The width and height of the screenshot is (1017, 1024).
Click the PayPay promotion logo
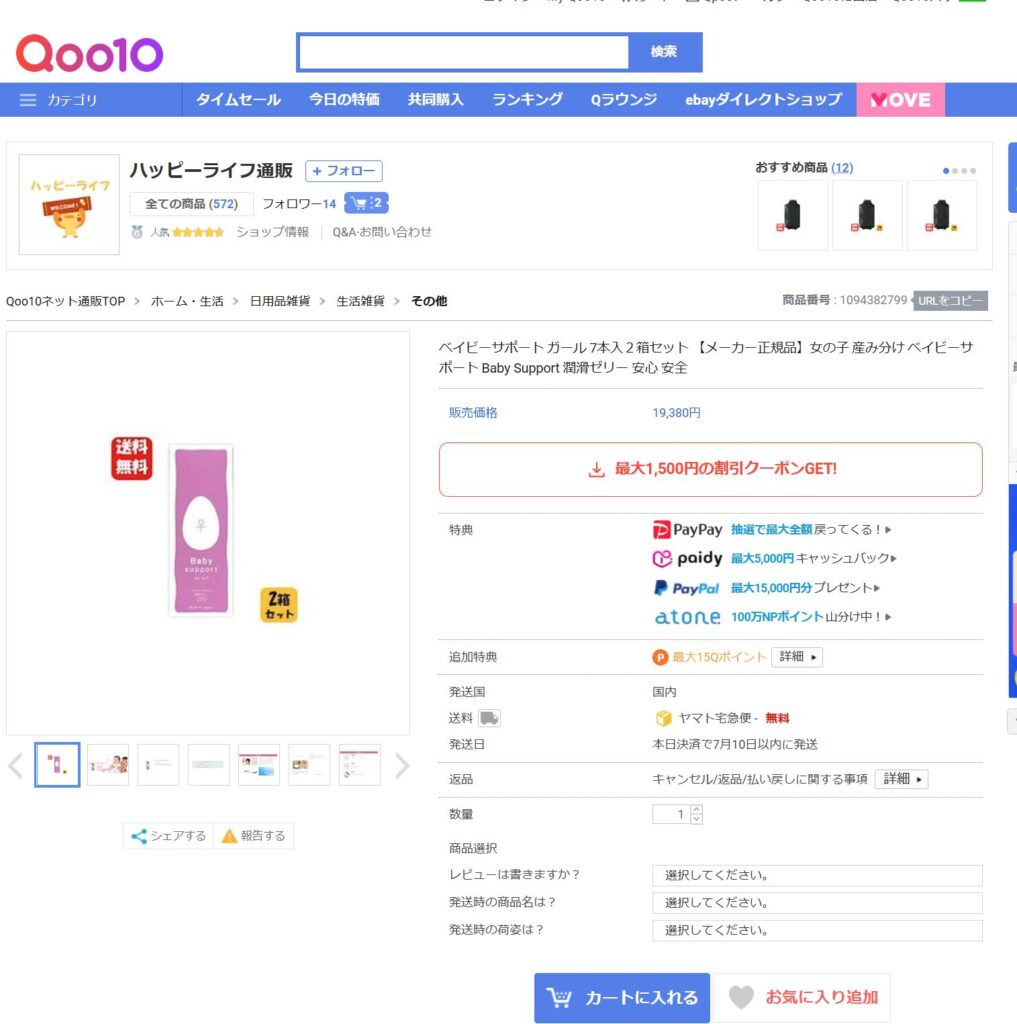coord(687,530)
